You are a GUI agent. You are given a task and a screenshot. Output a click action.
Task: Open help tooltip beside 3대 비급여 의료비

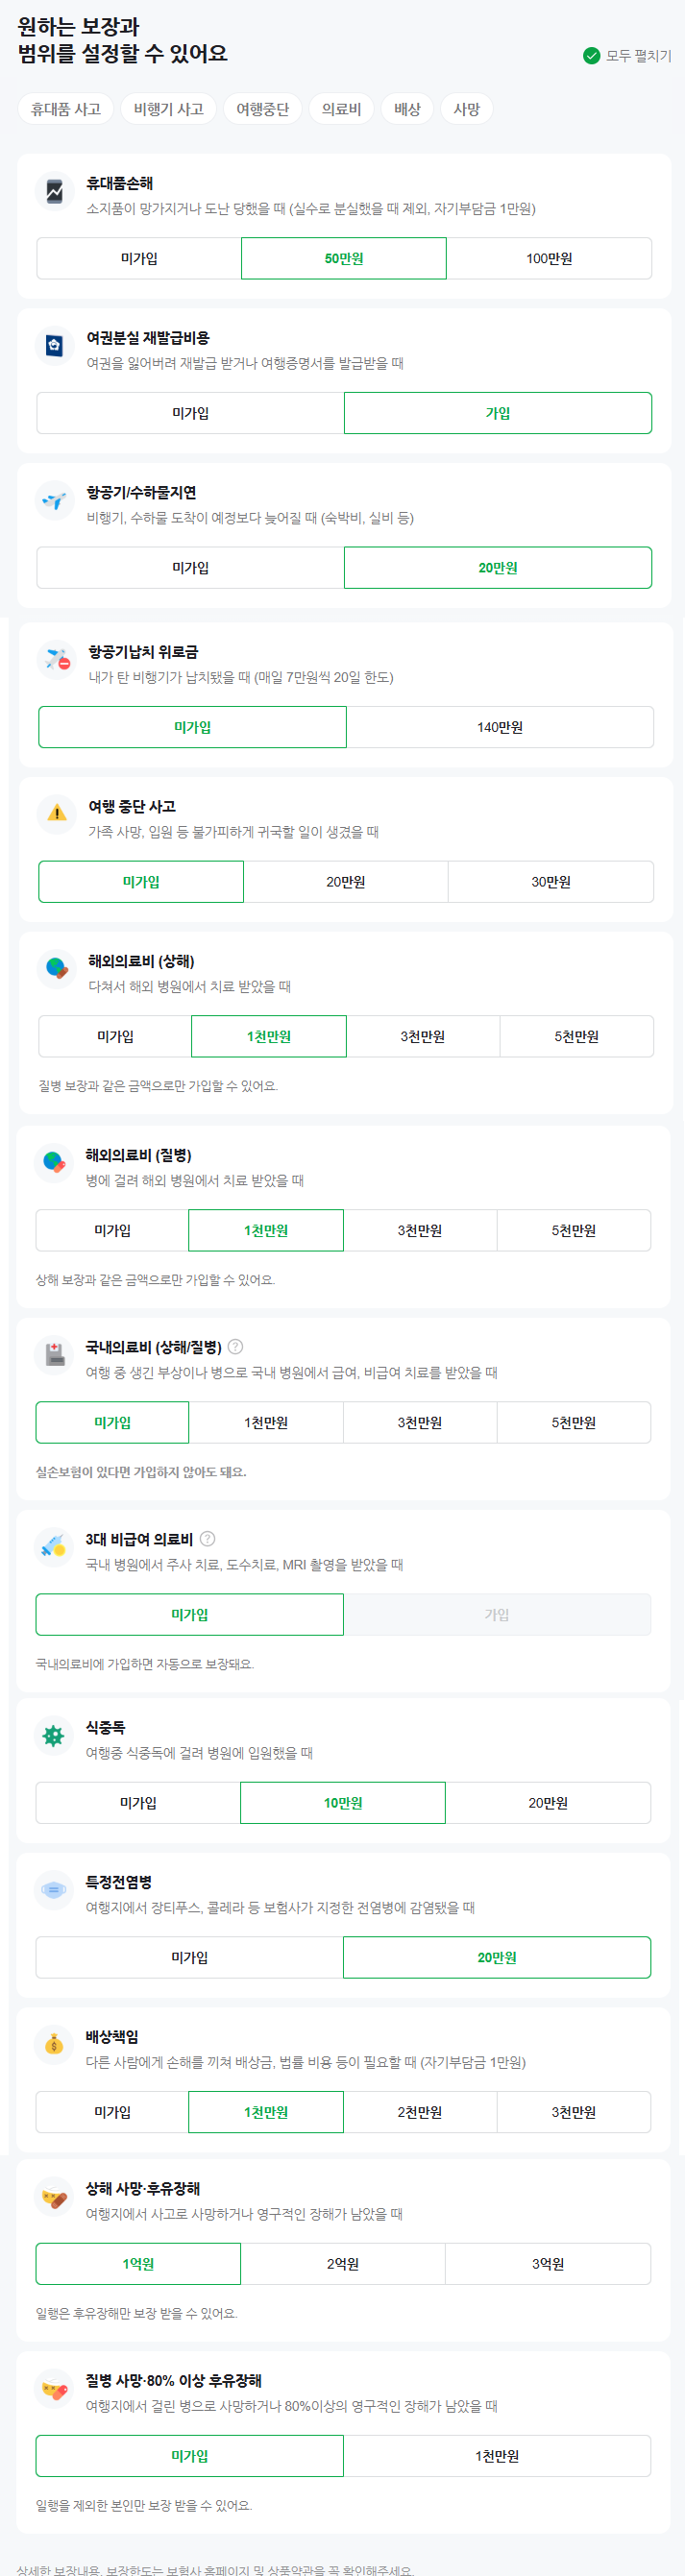point(207,1539)
